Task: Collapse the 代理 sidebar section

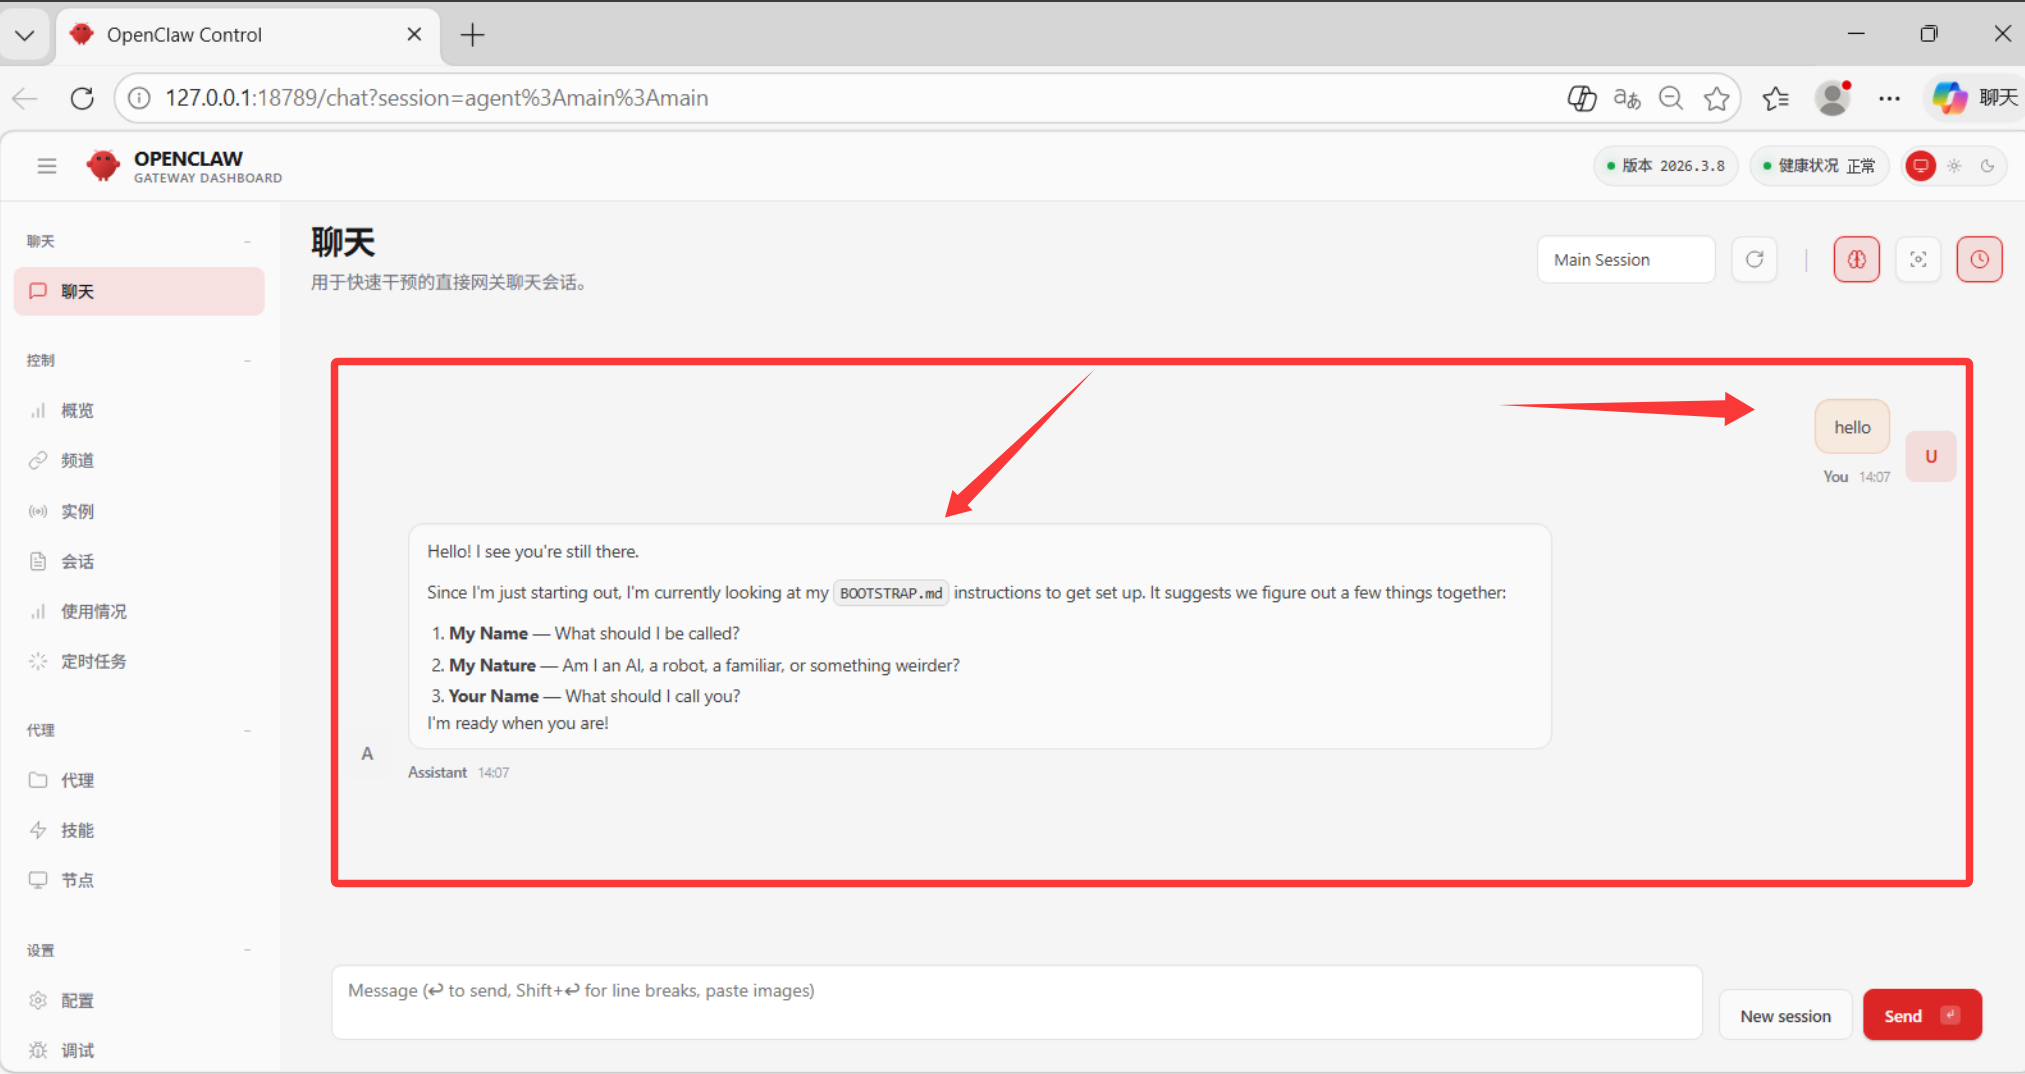Action: 247,731
